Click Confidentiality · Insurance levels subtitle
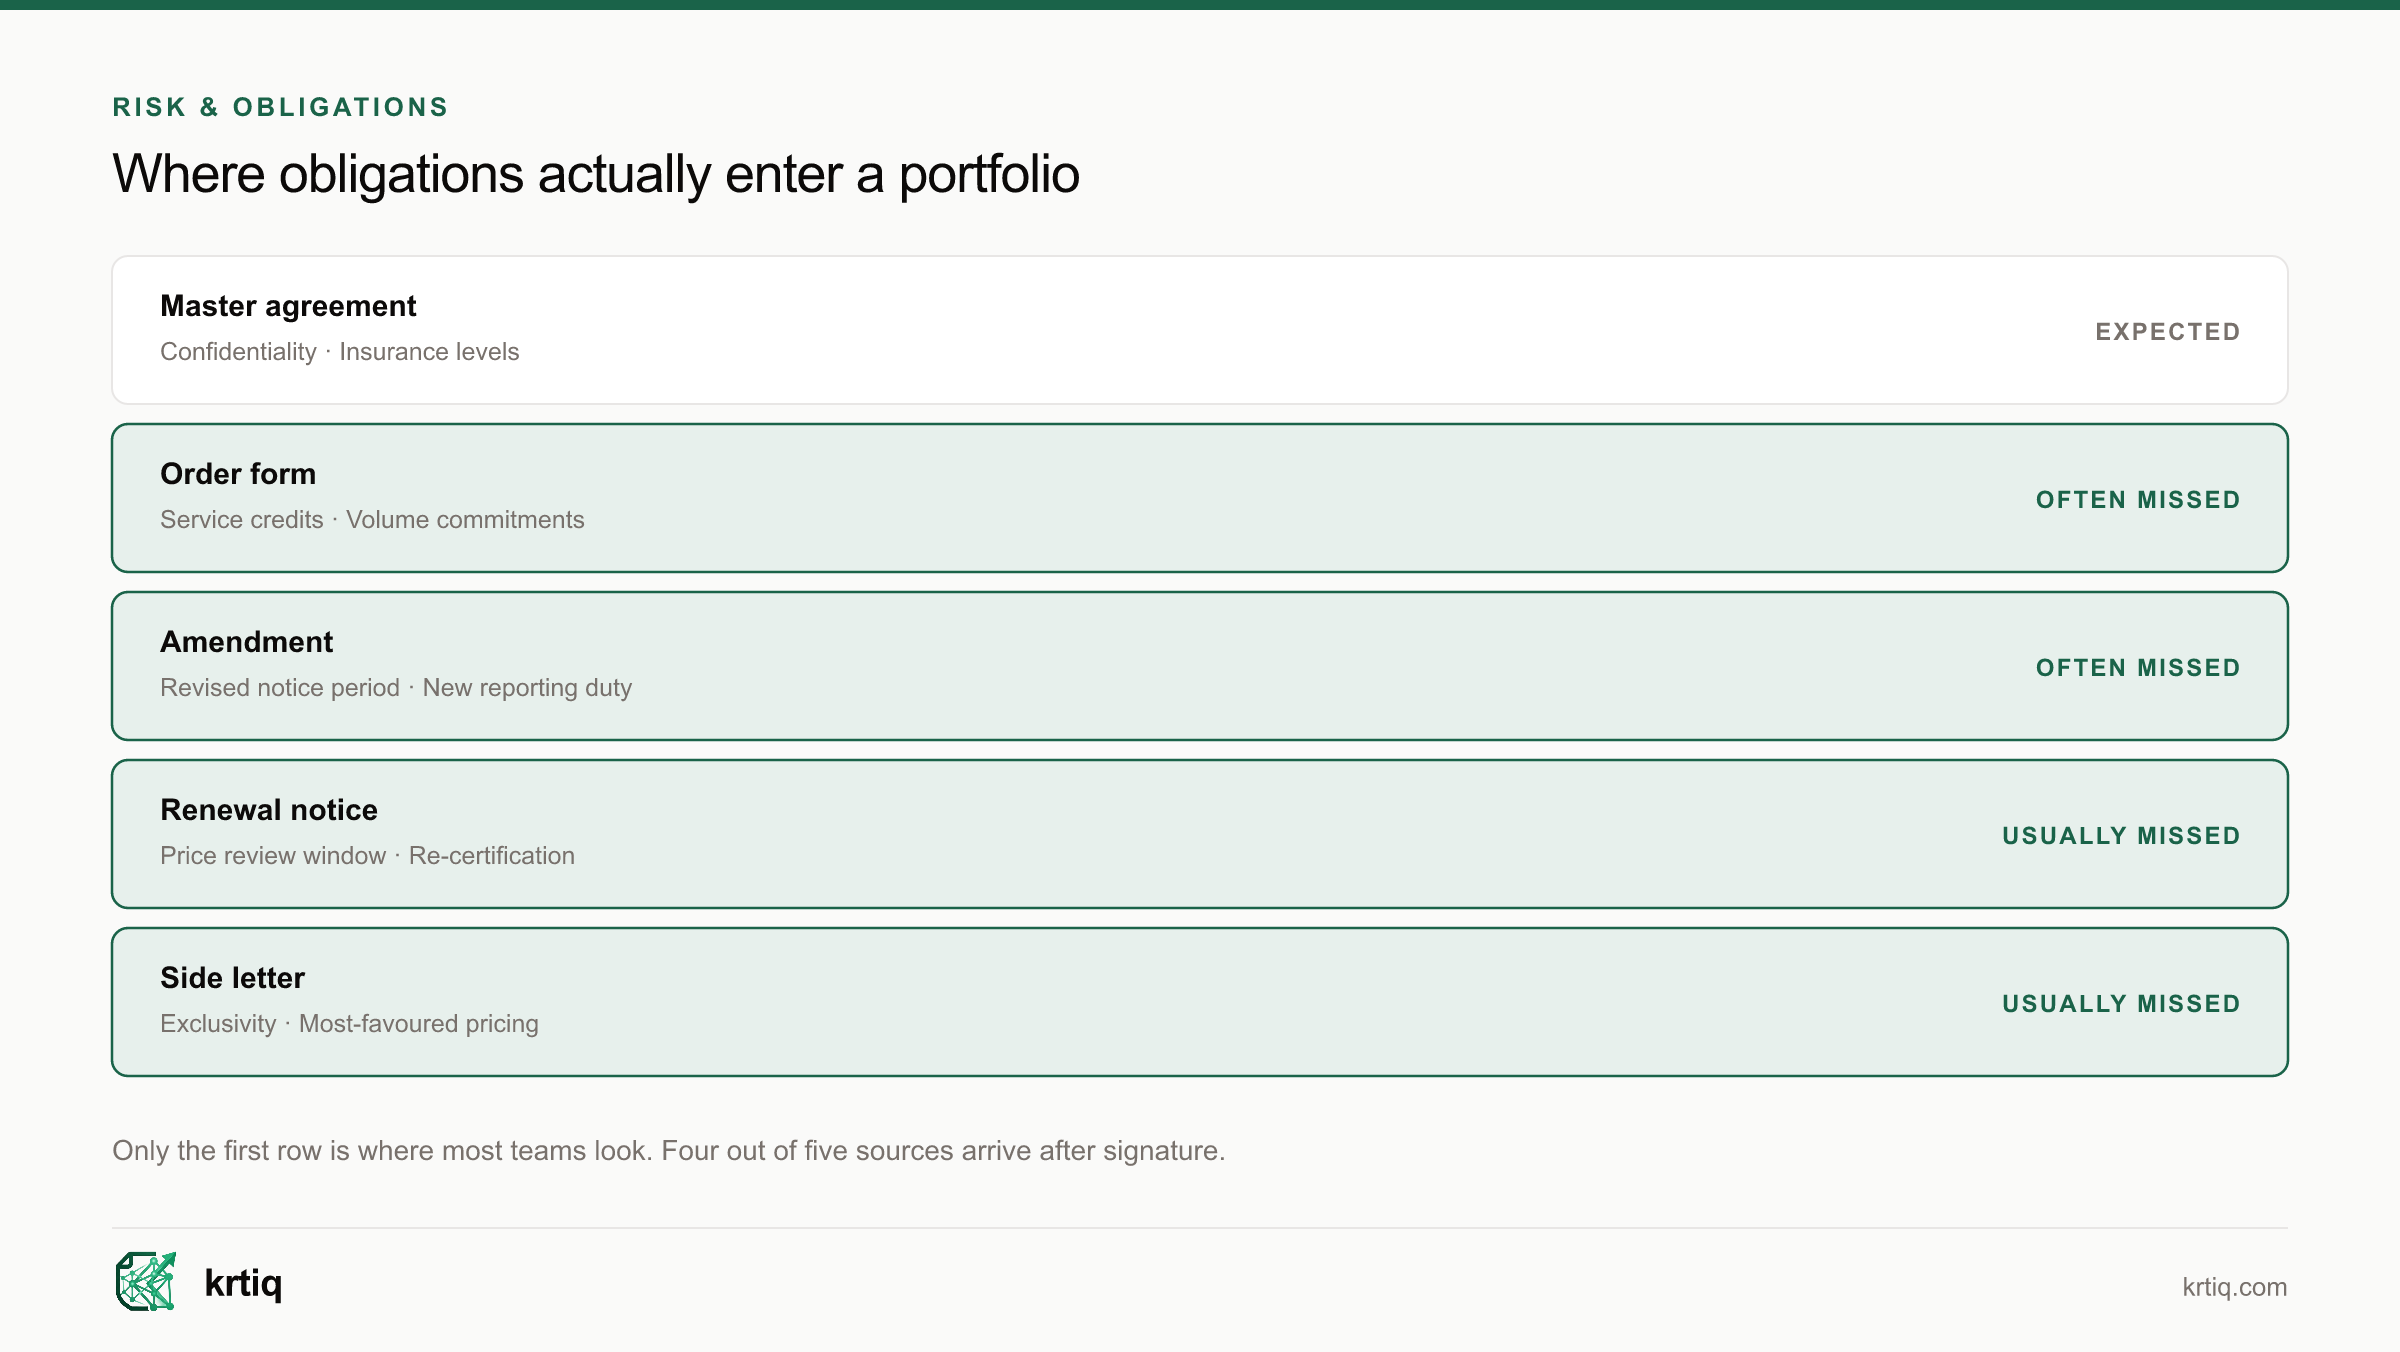 coord(340,352)
